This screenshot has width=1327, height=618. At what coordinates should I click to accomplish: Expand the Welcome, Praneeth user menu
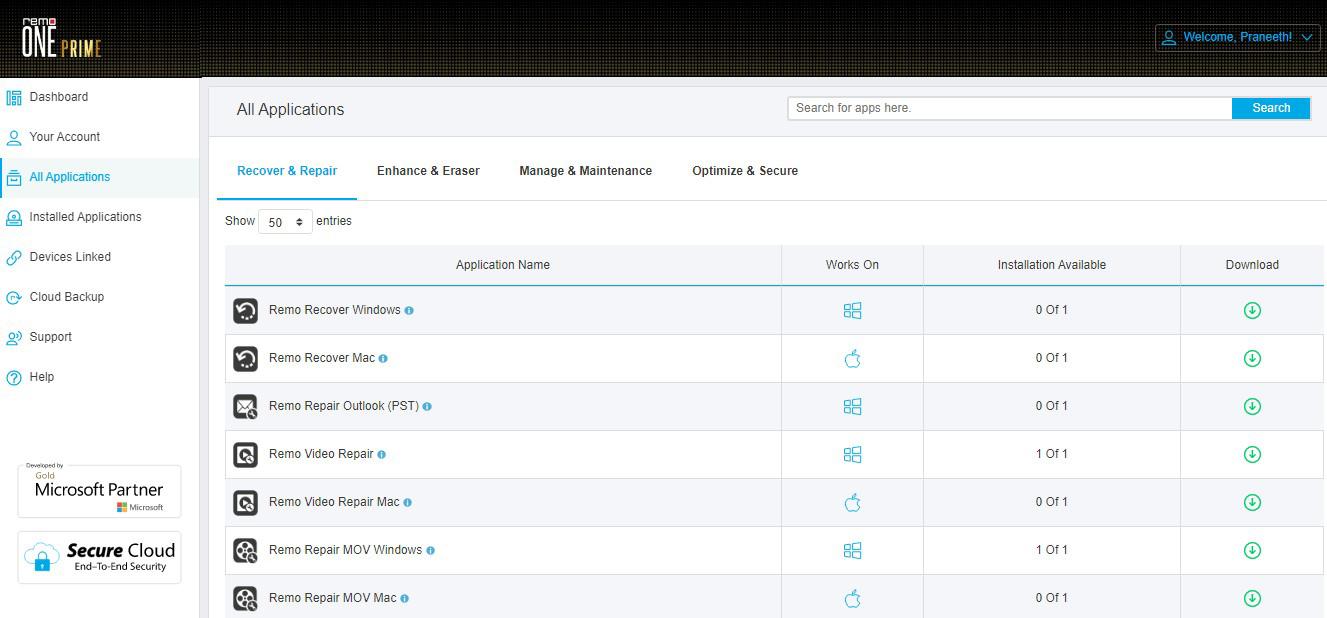tap(1238, 37)
